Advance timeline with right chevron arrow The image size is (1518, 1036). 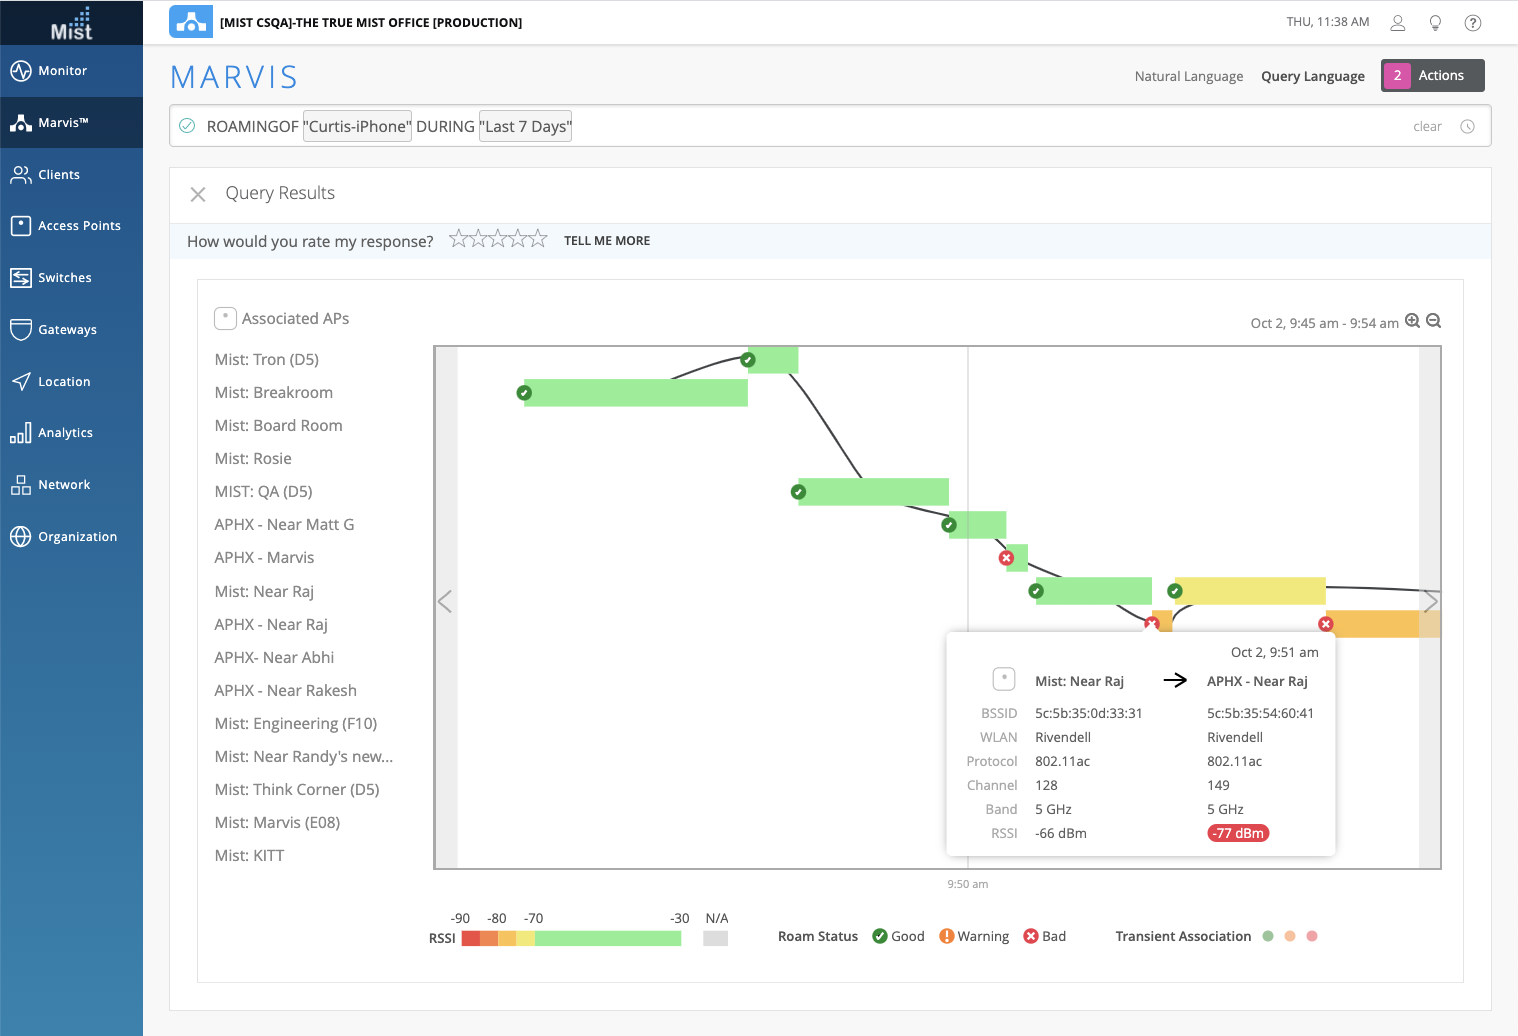1430,601
